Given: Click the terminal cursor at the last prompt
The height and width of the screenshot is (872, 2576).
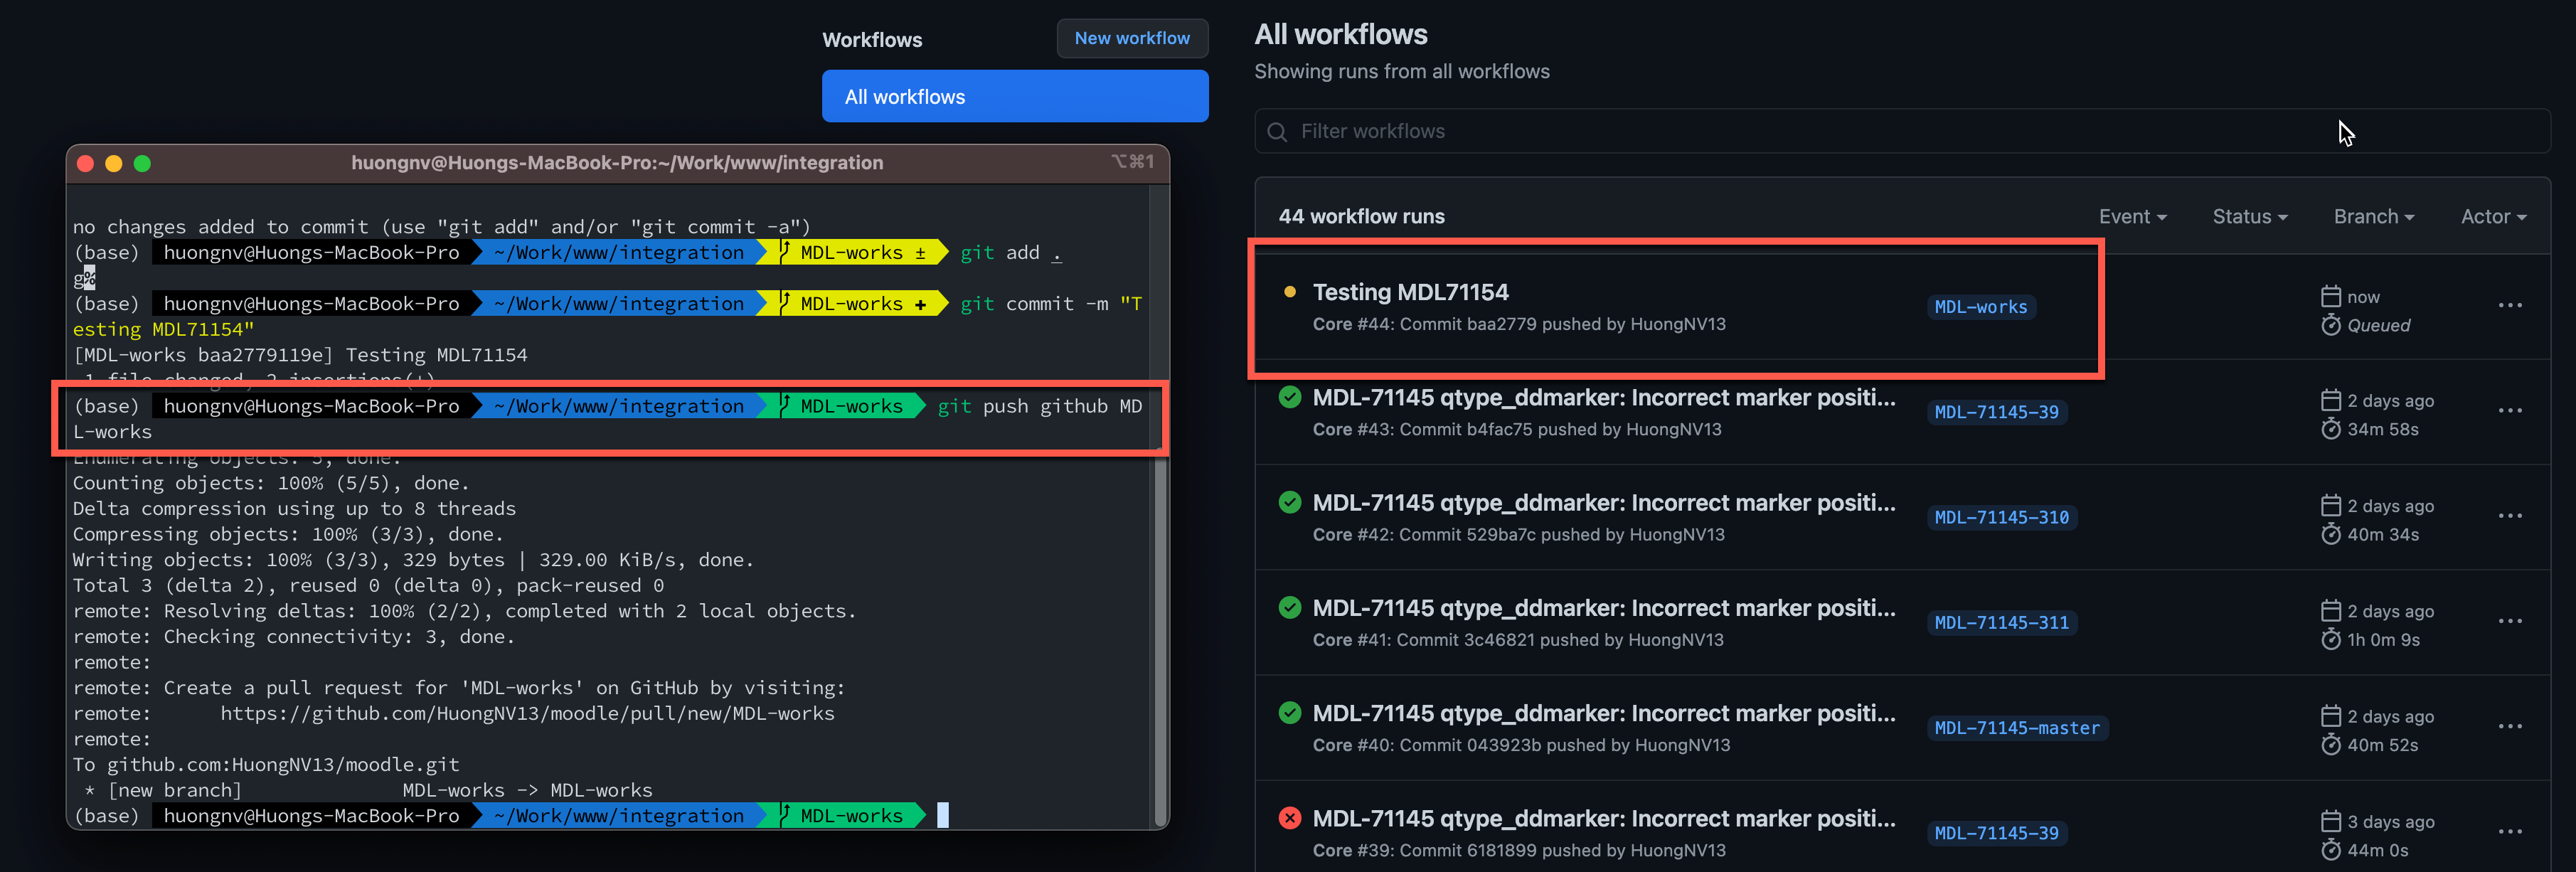Looking at the screenshot, I should [942, 815].
